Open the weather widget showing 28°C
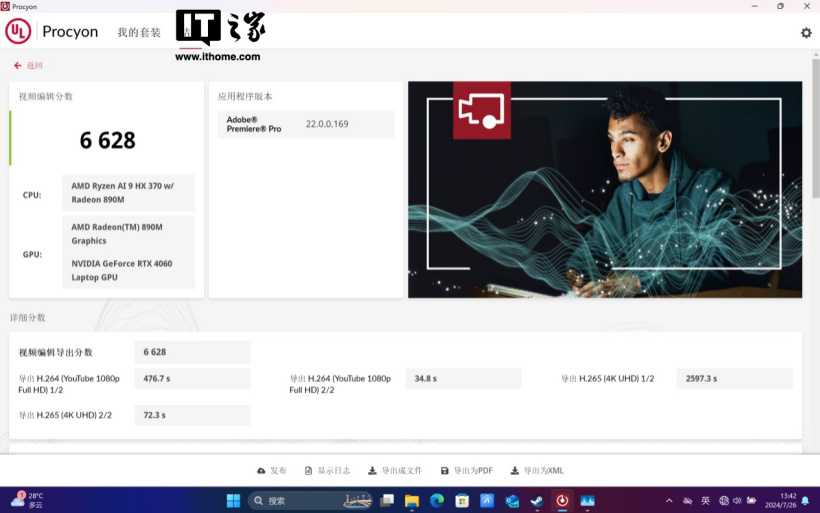The image size is (820, 513). (x=28, y=500)
